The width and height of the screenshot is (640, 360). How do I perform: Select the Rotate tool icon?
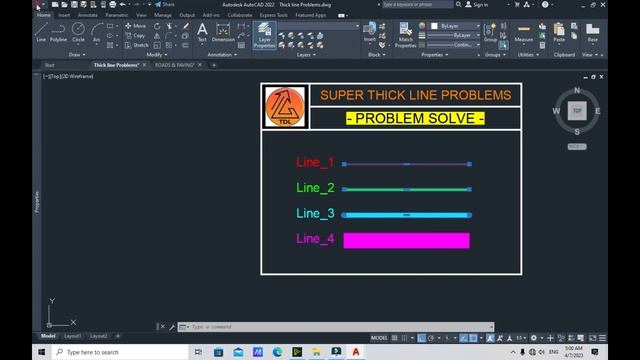[x=157, y=26]
